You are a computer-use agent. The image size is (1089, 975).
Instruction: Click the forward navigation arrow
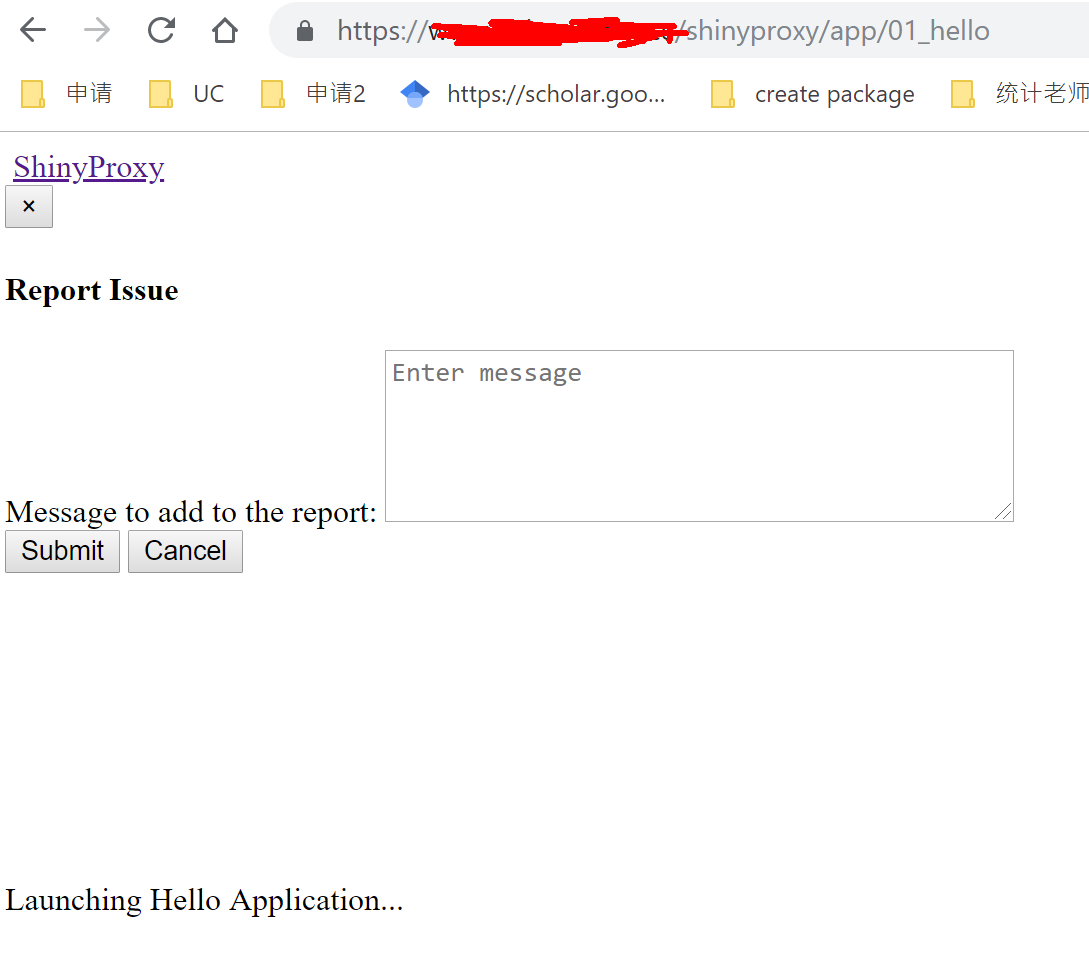point(96,29)
